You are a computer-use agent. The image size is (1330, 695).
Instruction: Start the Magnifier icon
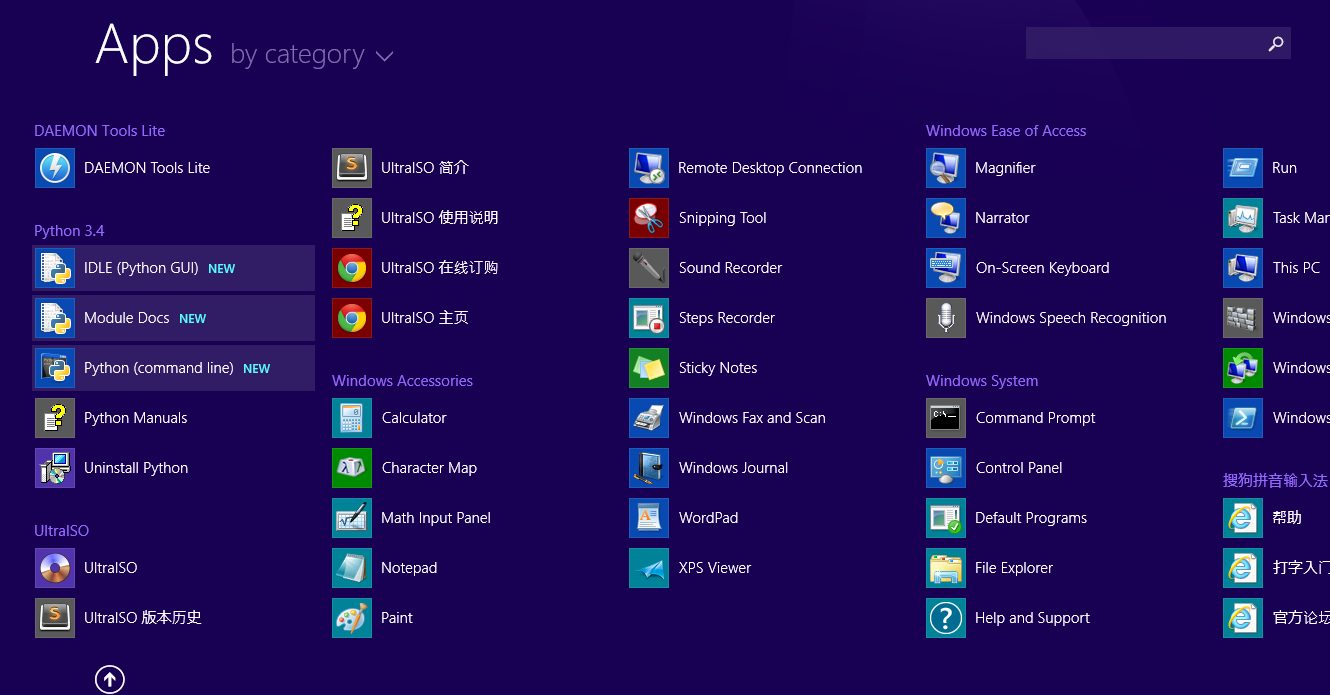pos(946,168)
